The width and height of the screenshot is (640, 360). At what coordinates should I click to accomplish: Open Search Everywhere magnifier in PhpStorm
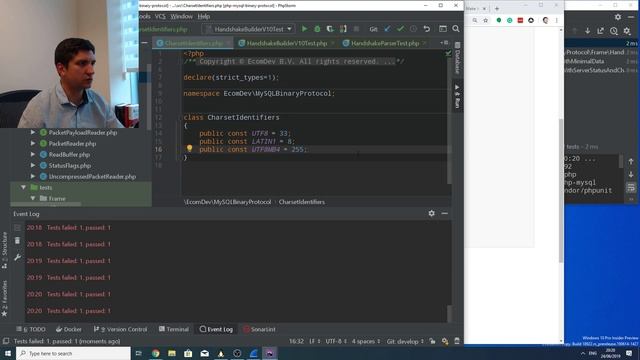(456, 29)
